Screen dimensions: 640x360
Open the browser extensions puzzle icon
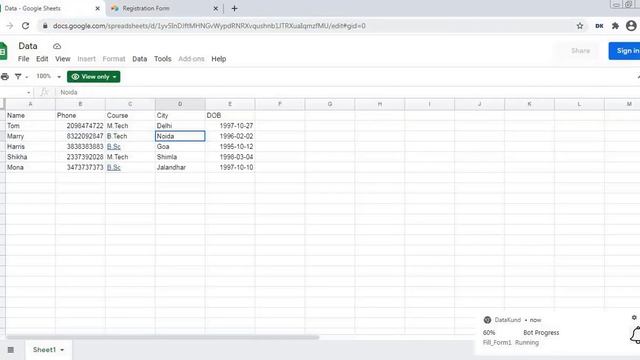pos(615,26)
